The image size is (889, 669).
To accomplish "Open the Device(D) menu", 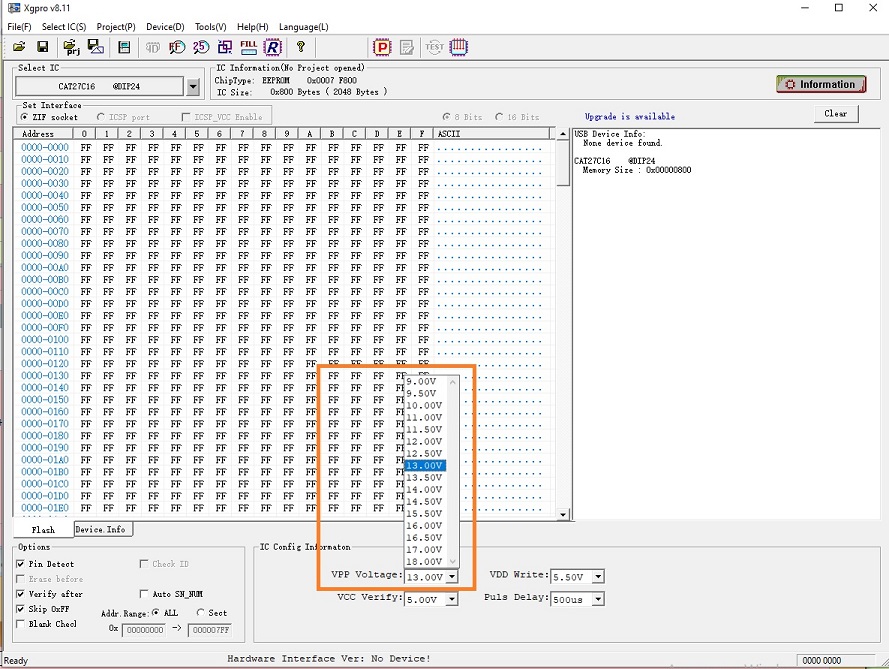I will coord(165,26).
